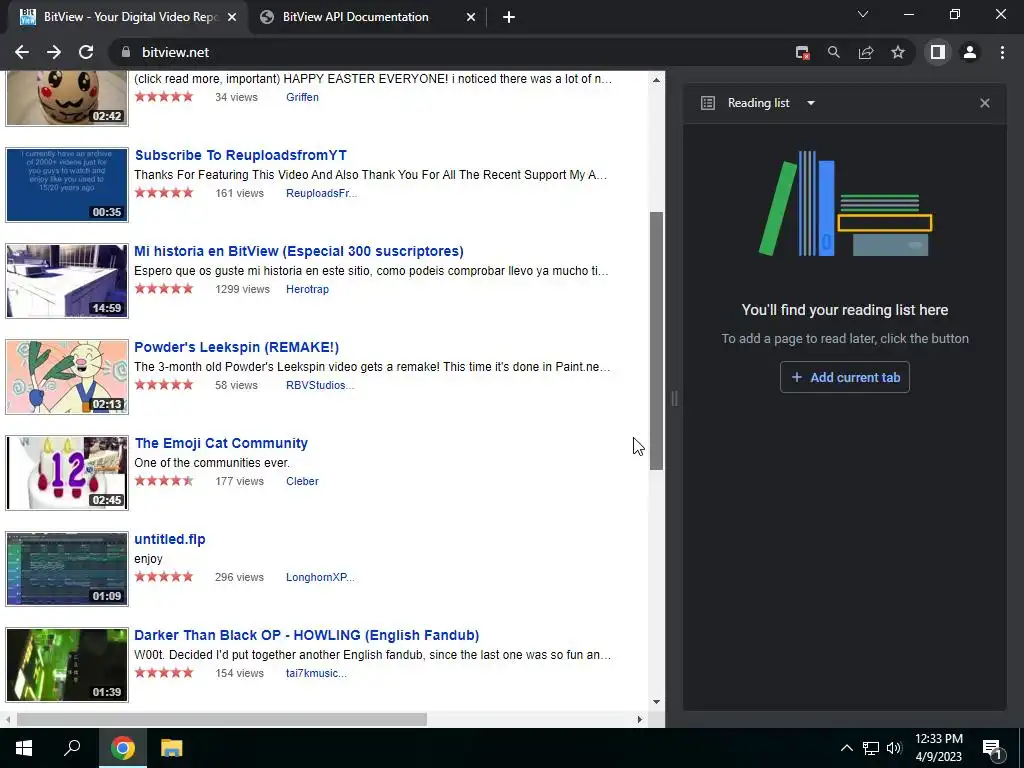Image resolution: width=1024 pixels, height=768 pixels.
Task: Click the lock icon beside bitview.net
Action: (x=126, y=52)
